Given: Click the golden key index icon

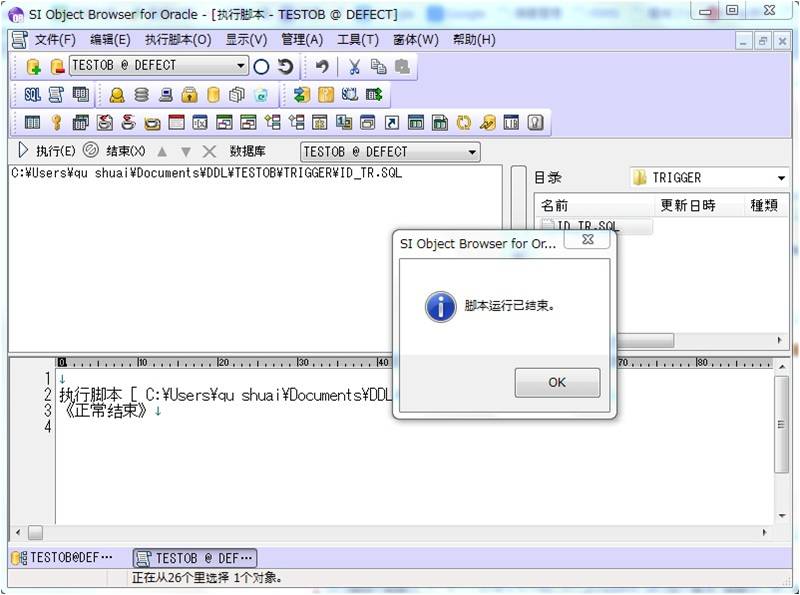Looking at the screenshot, I should pos(56,122).
